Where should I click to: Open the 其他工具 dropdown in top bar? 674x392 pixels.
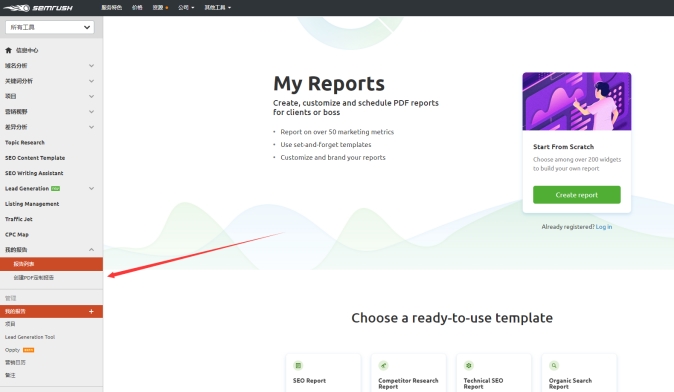[218, 8]
